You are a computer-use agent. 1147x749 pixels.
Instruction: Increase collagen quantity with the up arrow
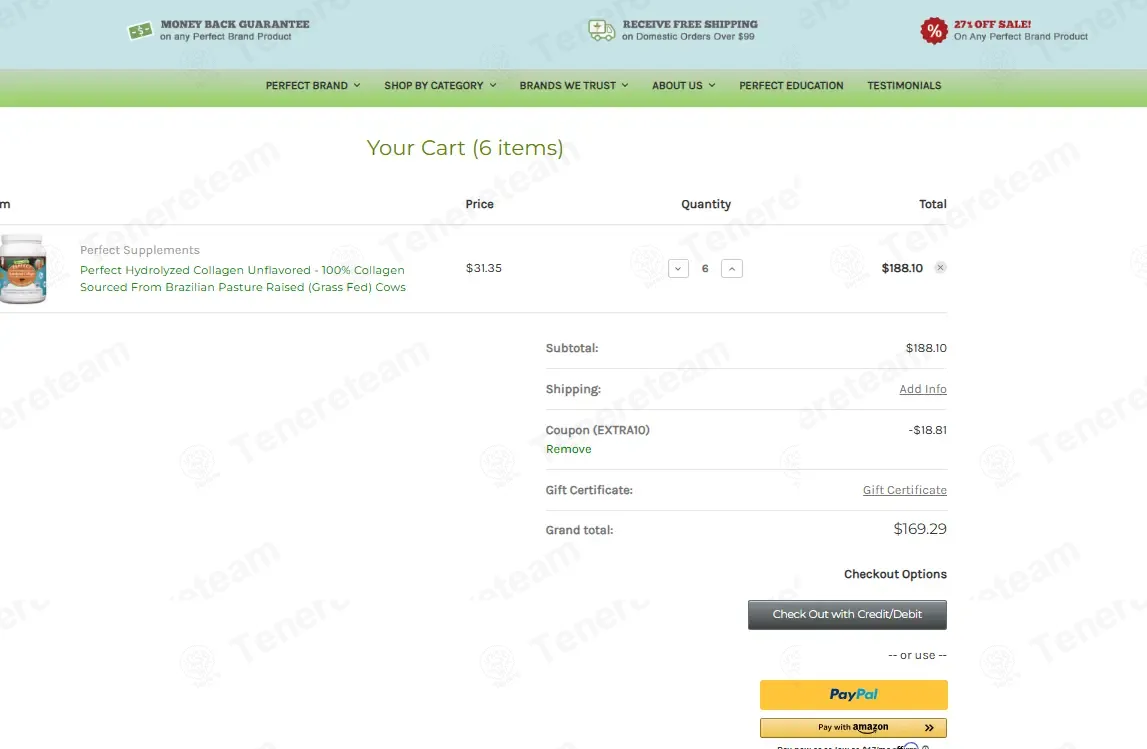pyautogui.click(x=732, y=269)
